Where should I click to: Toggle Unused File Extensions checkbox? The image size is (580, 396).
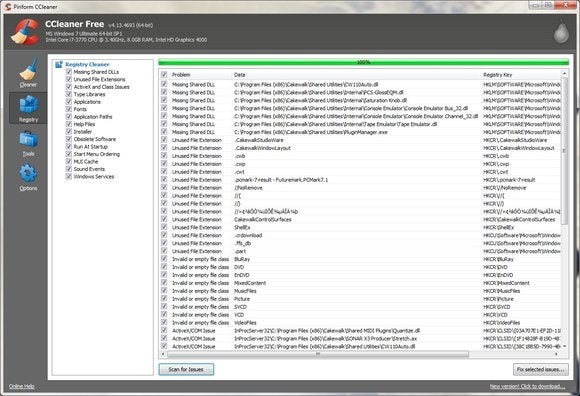(68, 79)
